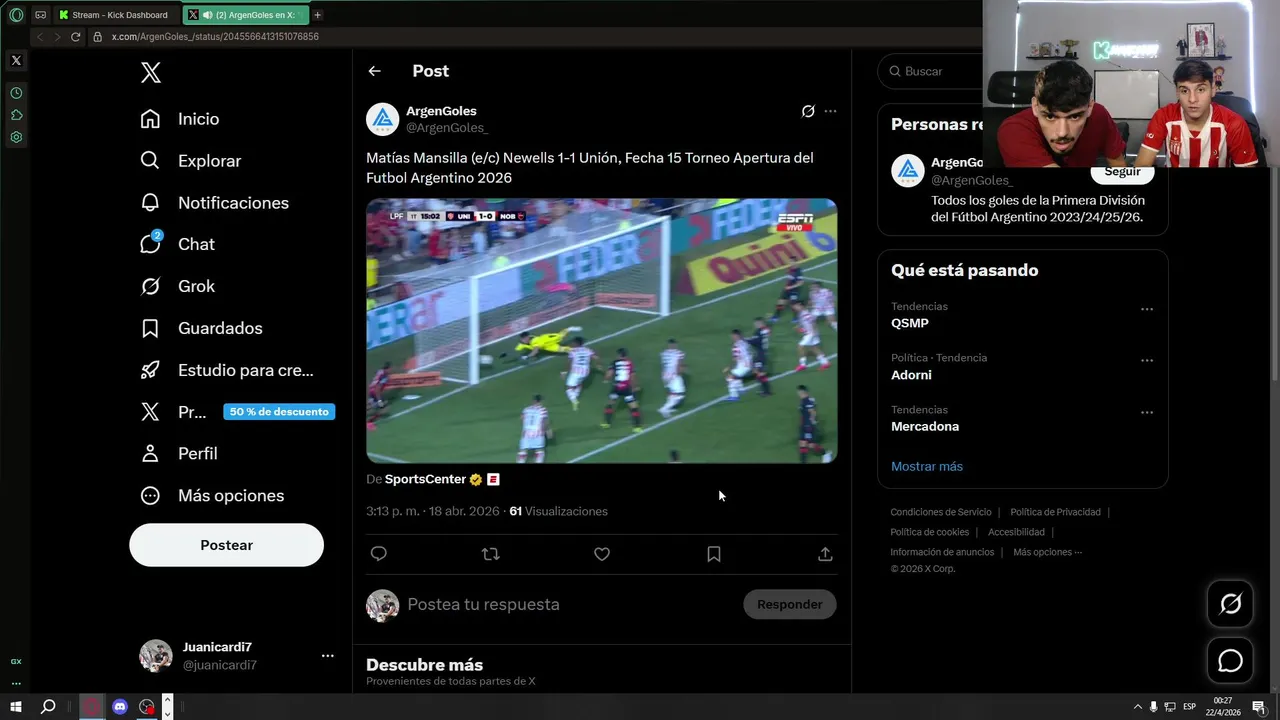Viewport: 1280px width, 720px height.
Task: Open Estudio para creadores item
Action: coord(227,370)
